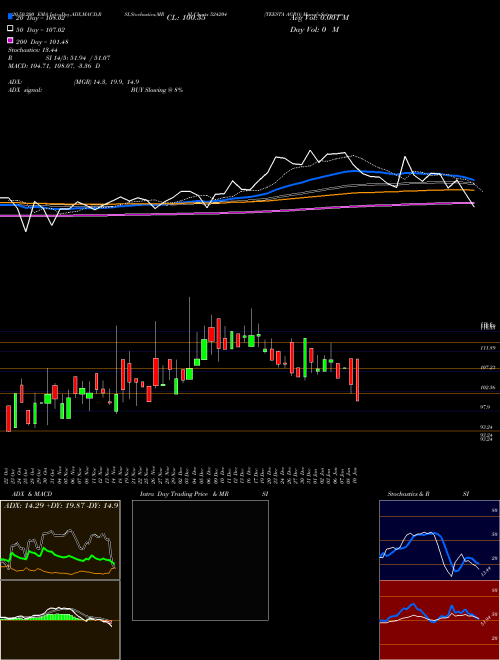This screenshot has width=500, height=660.
Task: Click the 'CL: 100.35' closing price text
Action: coord(186,18)
